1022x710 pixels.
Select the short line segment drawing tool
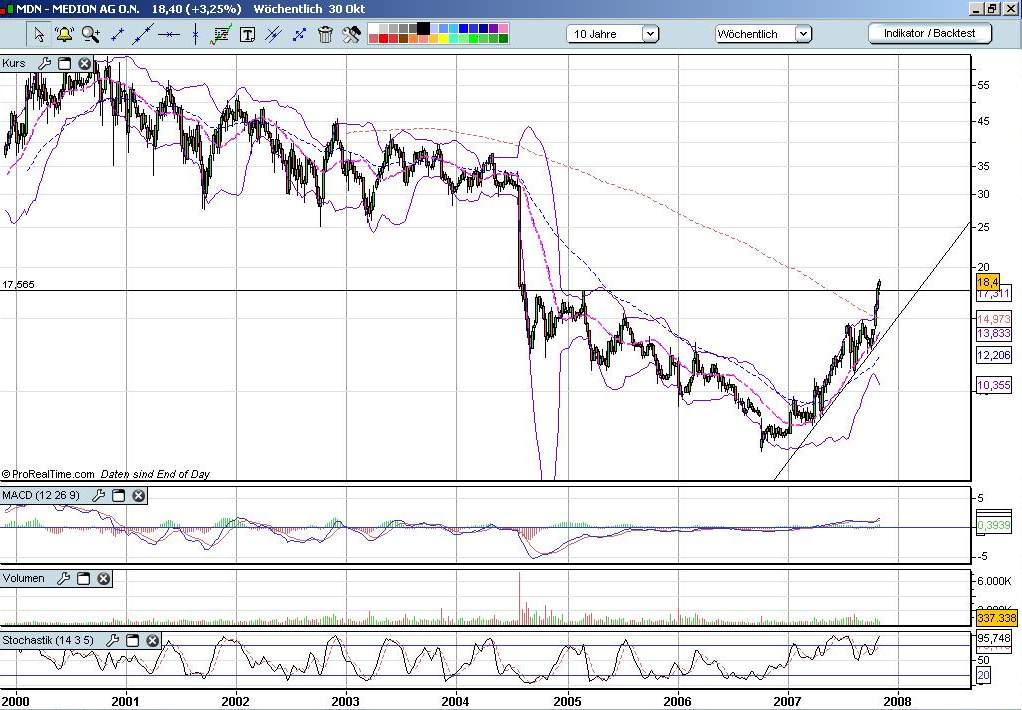tap(117, 34)
